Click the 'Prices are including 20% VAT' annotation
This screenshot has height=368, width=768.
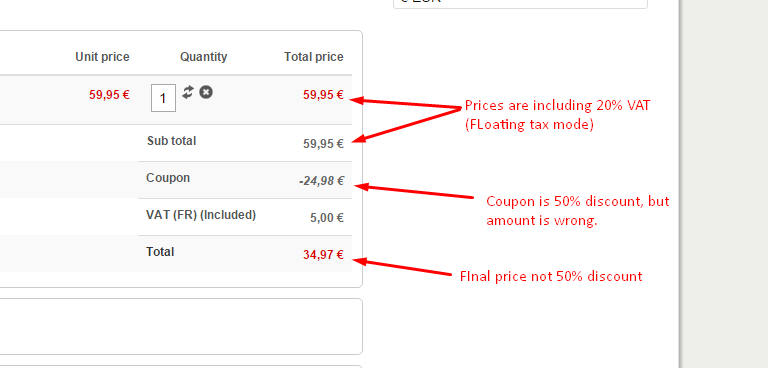click(557, 115)
